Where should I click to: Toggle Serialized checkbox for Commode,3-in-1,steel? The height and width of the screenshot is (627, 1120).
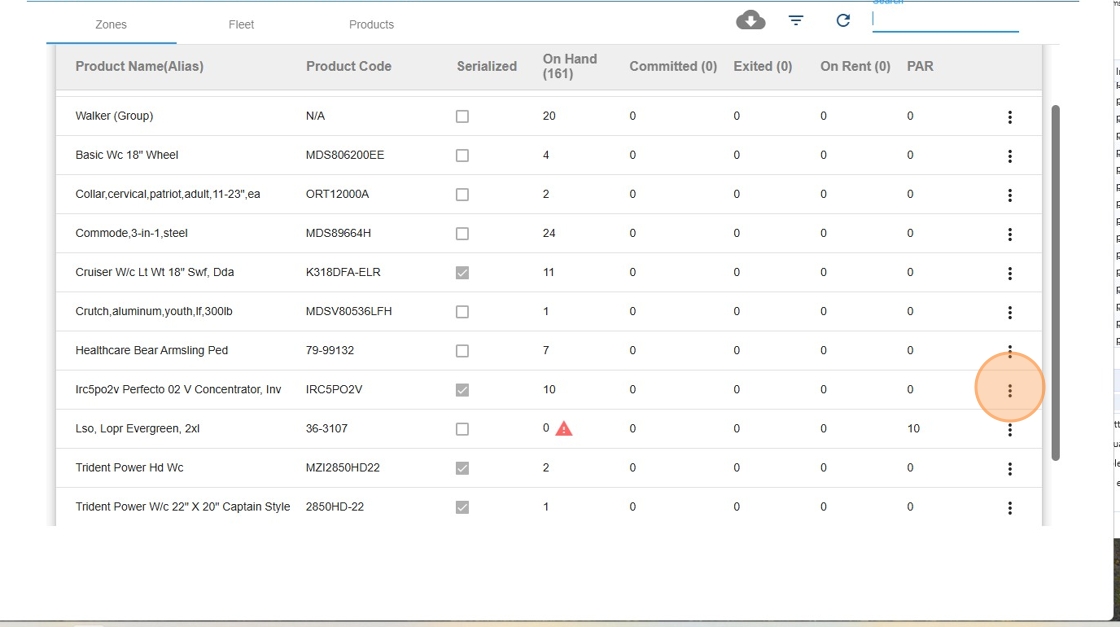462,234
